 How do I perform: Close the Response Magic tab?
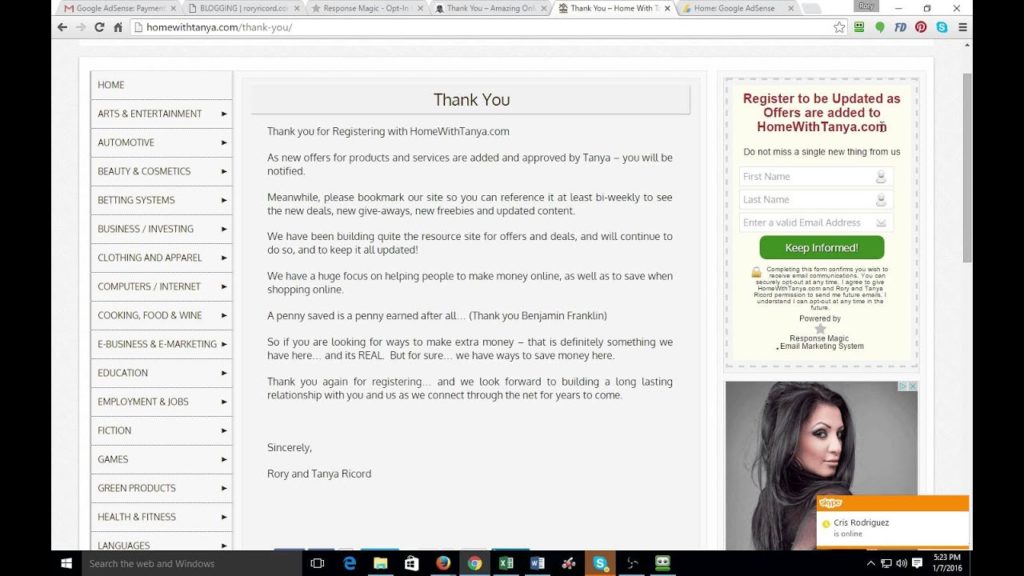coord(420,8)
